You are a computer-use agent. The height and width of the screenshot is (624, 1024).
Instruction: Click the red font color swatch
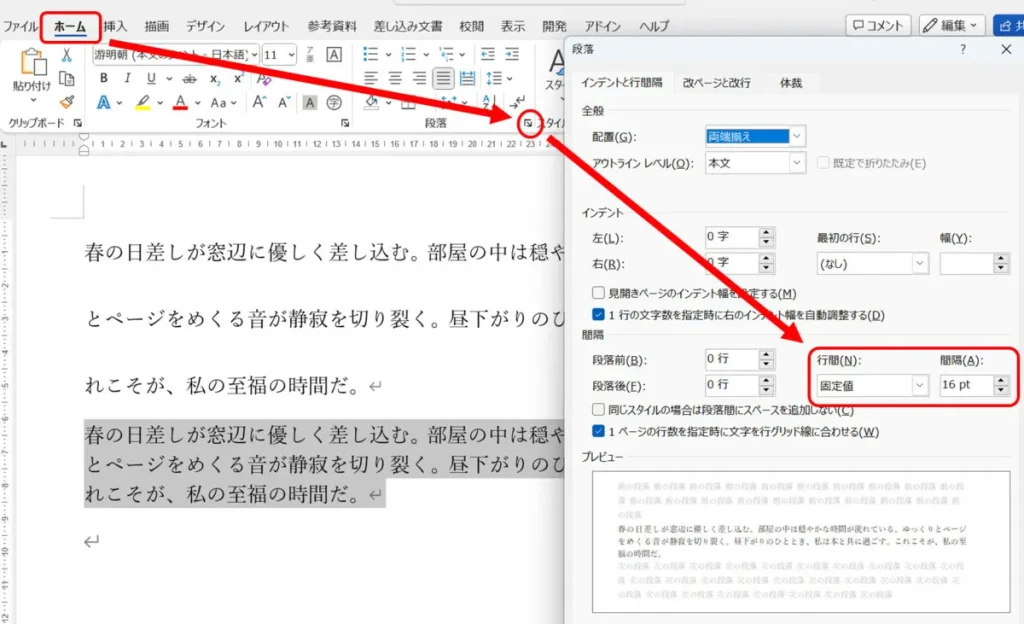[181, 102]
